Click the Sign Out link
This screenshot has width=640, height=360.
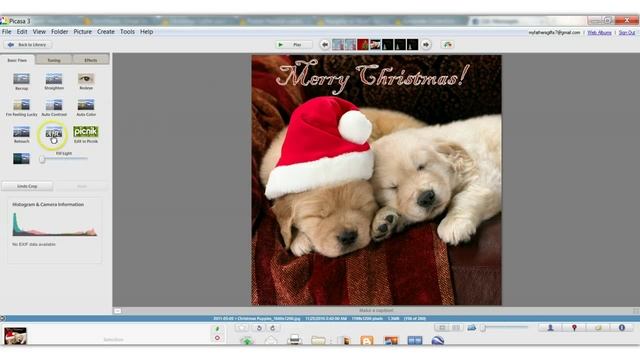[627, 33]
